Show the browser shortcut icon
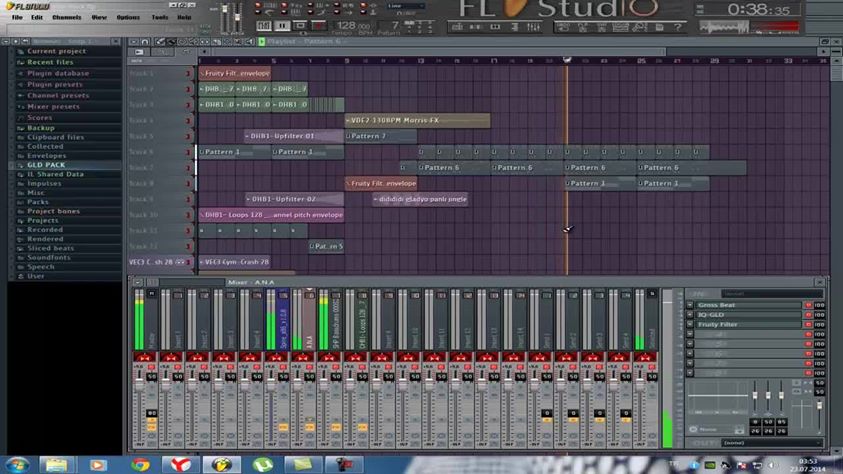Viewport: 843px width, 474px height. [514, 26]
